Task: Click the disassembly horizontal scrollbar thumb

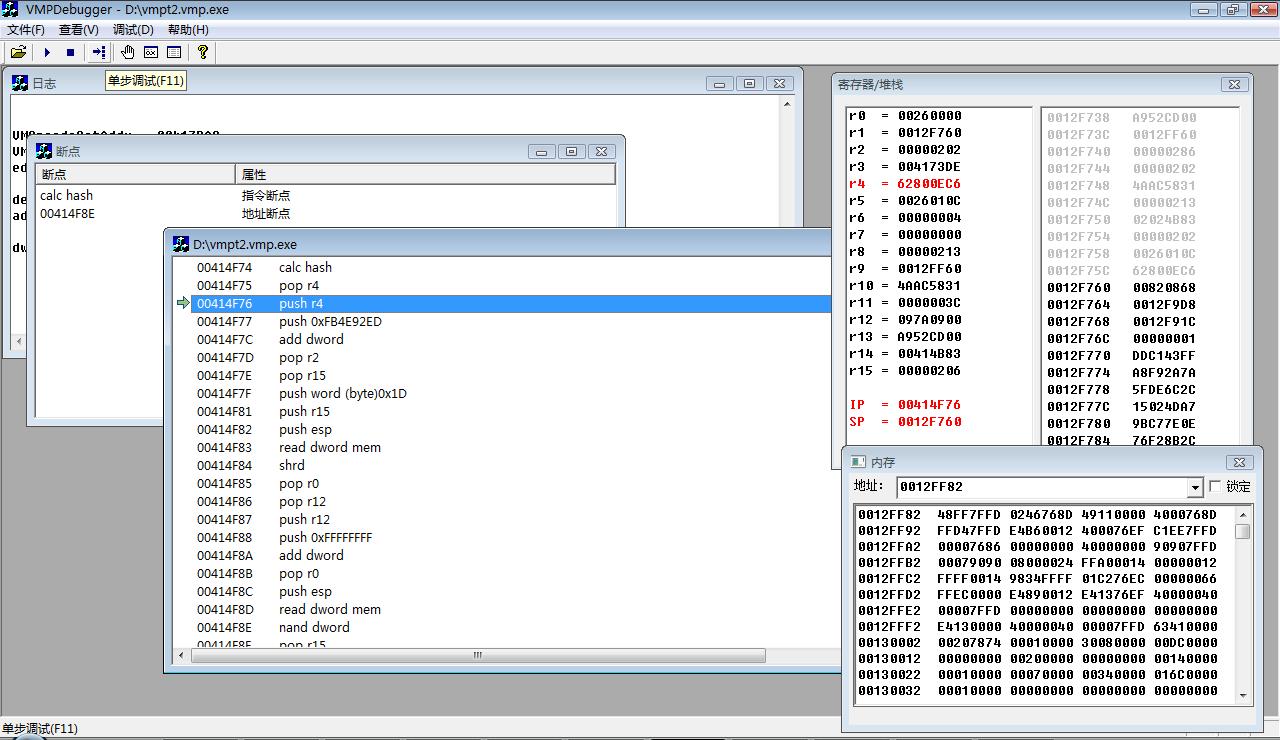Action: pyautogui.click(x=477, y=656)
